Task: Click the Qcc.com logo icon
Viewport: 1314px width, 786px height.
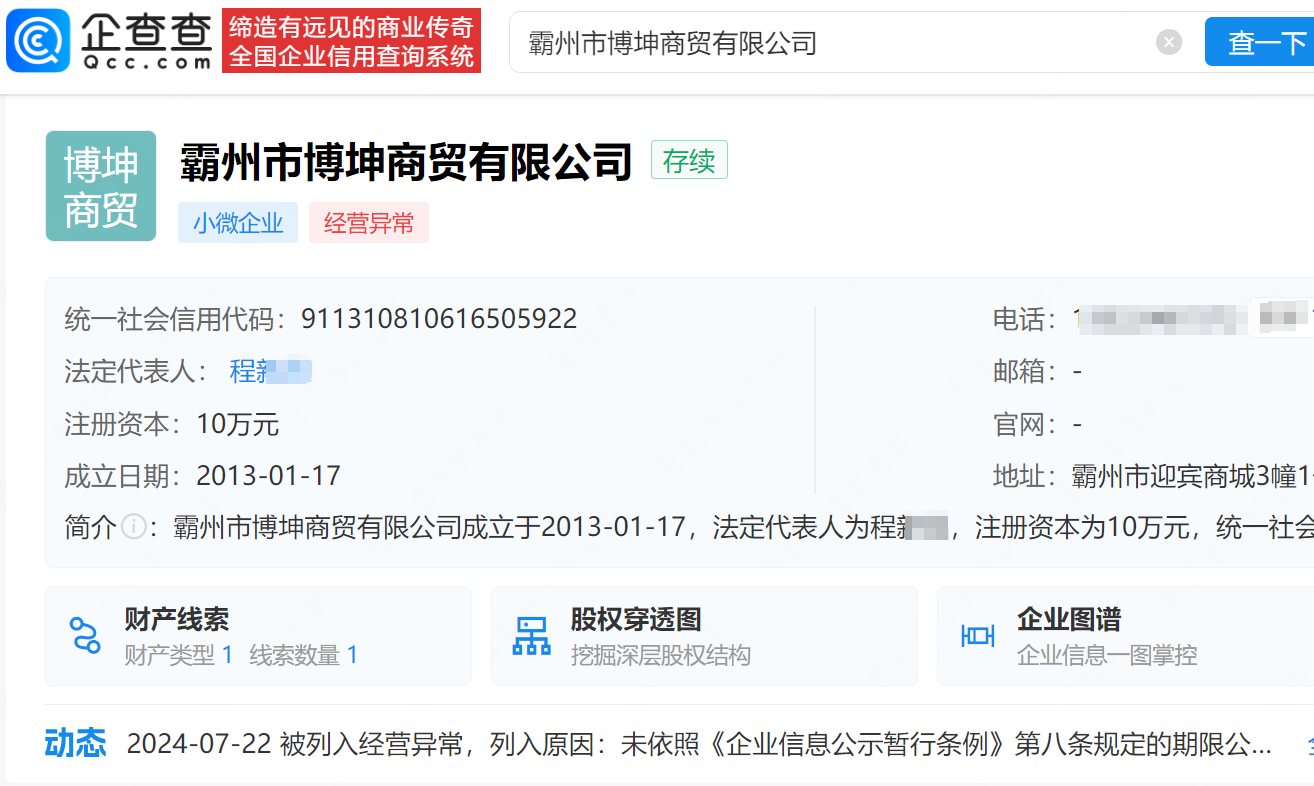Action: (38, 41)
